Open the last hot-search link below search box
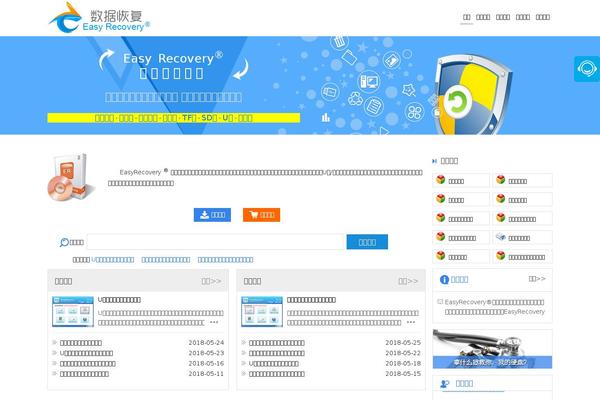Screen dimensions: 600x400 click(x=225, y=260)
